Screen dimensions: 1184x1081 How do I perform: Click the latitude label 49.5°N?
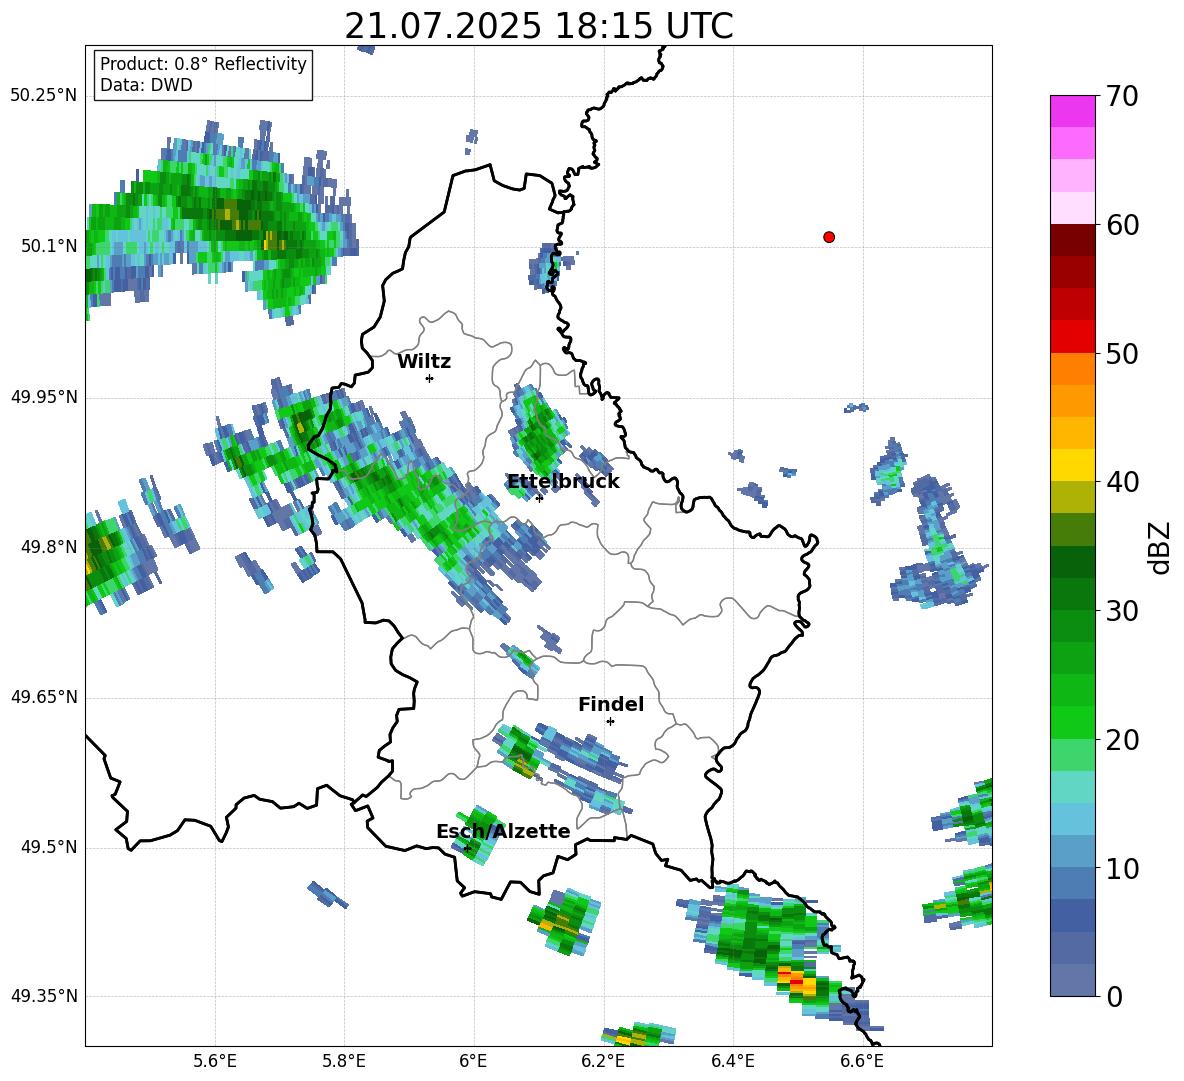(x=49, y=848)
